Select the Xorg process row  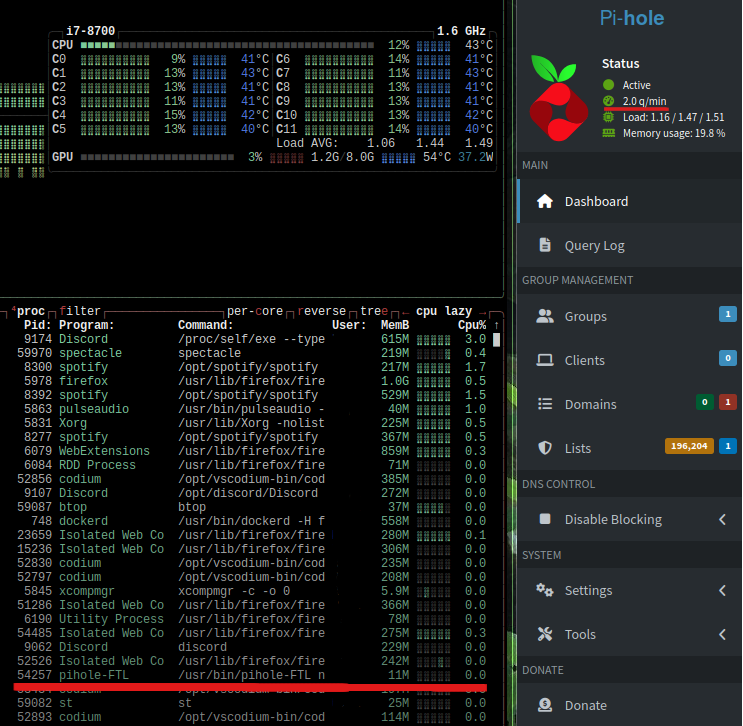click(251, 423)
